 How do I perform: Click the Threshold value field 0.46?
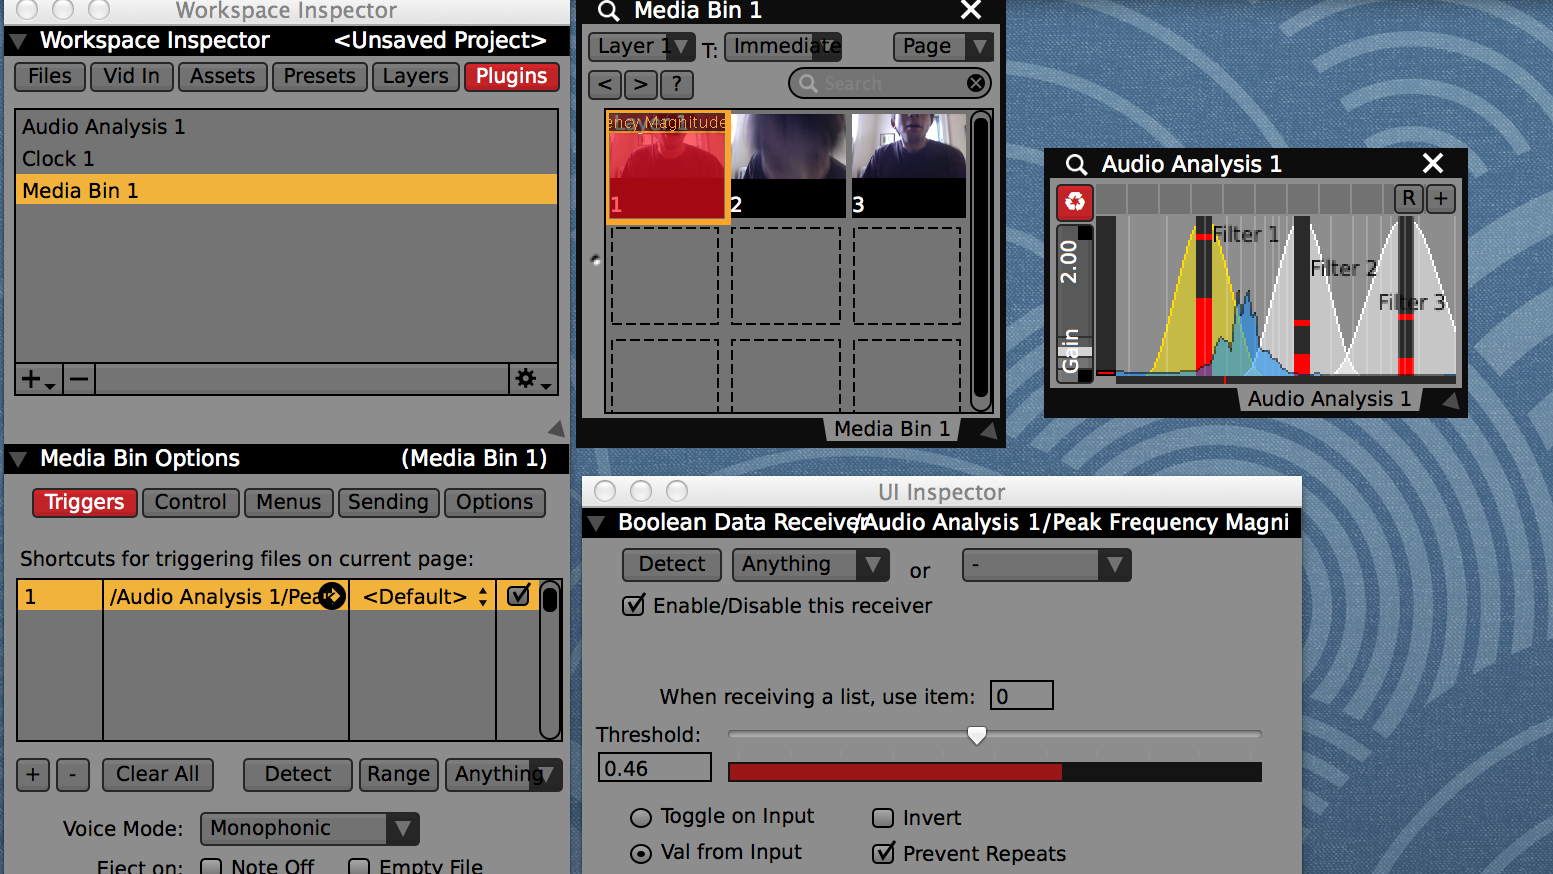pos(655,768)
